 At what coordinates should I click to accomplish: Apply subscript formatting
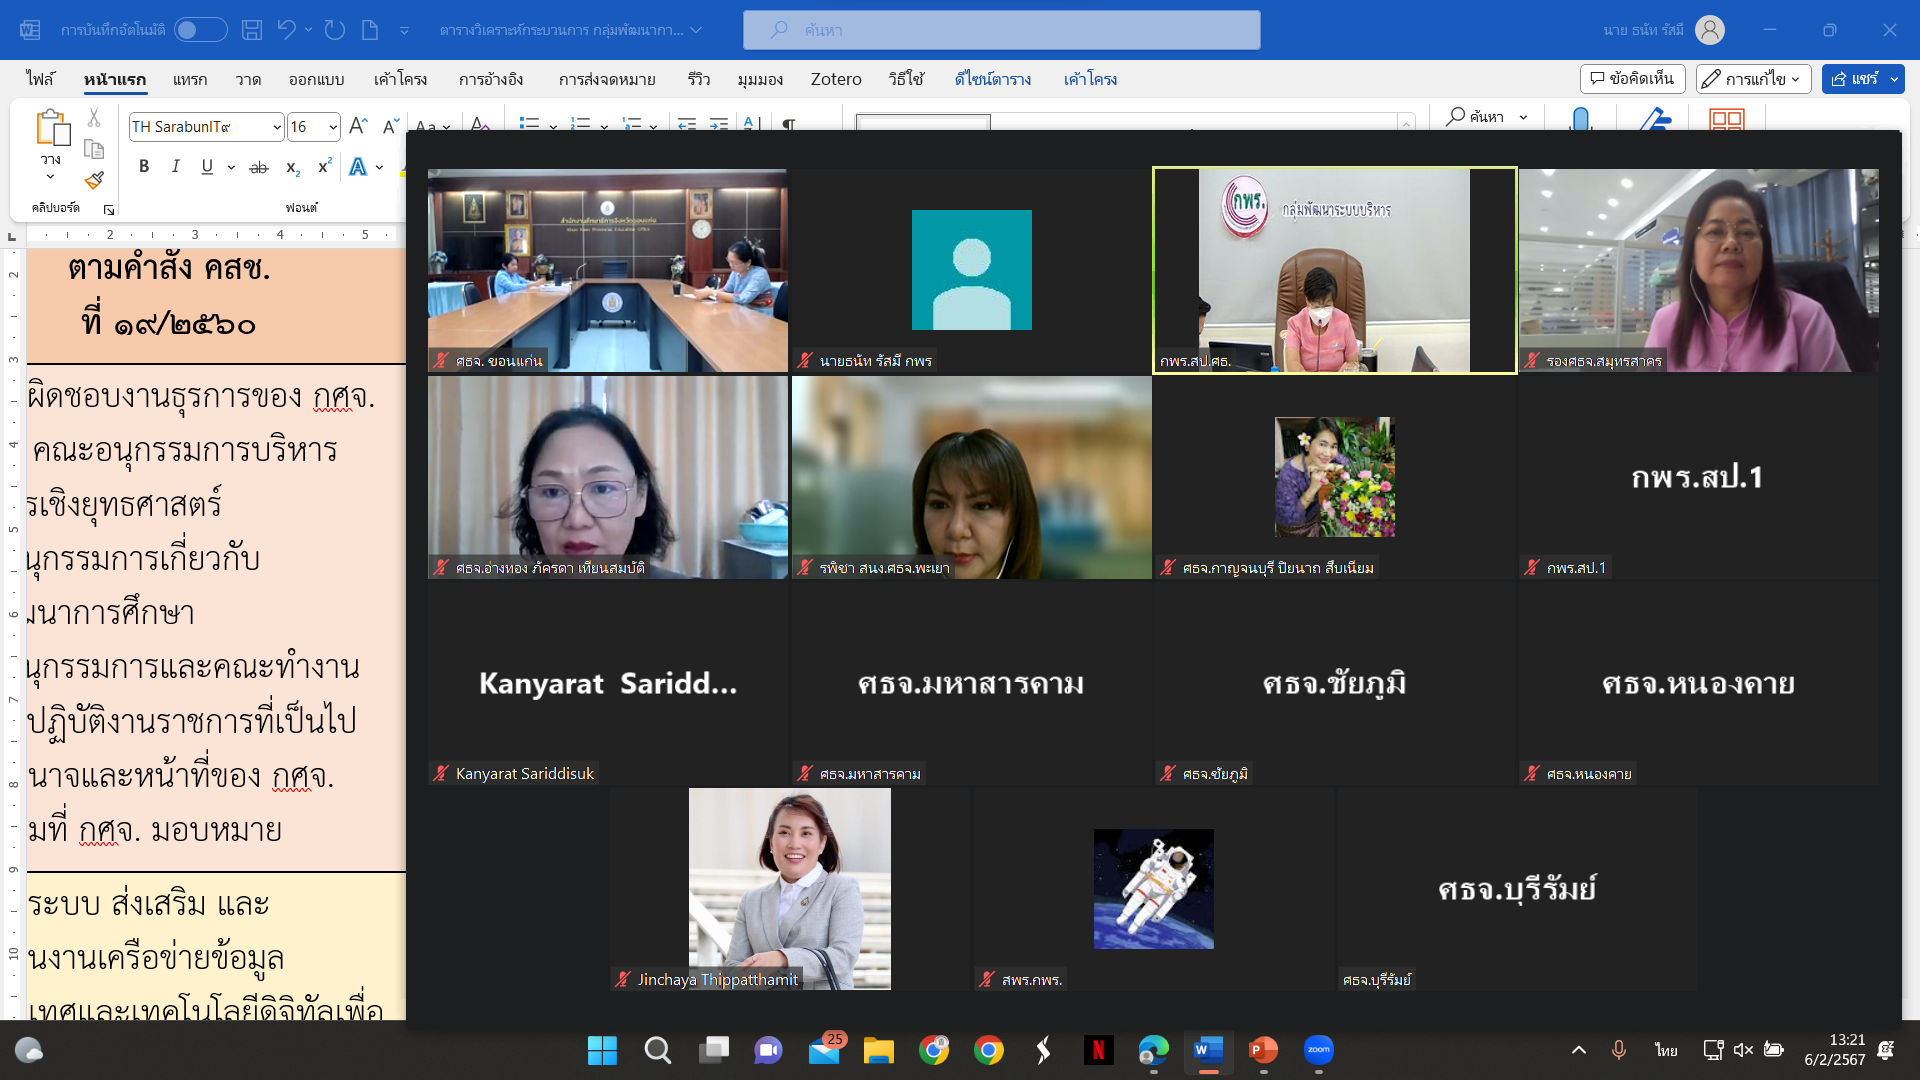coord(292,167)
